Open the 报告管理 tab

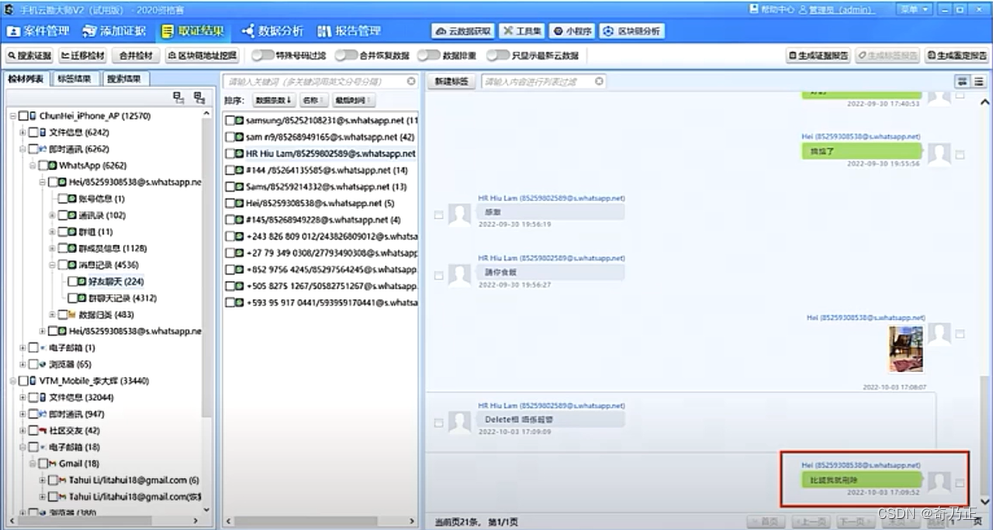coord(349,31)
